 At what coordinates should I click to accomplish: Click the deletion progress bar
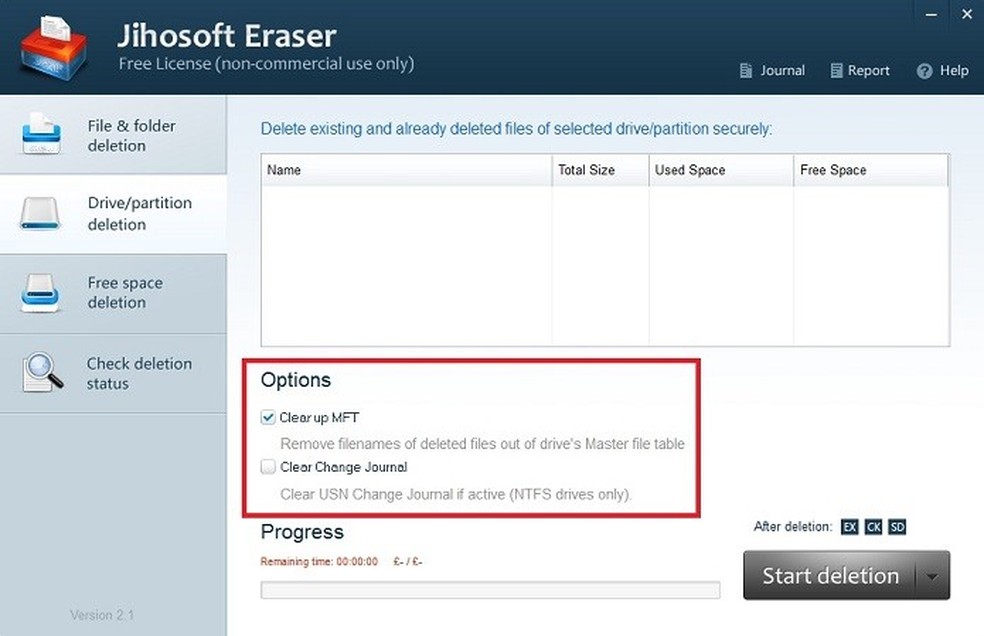pyautogui.click(x=490, y=590)
